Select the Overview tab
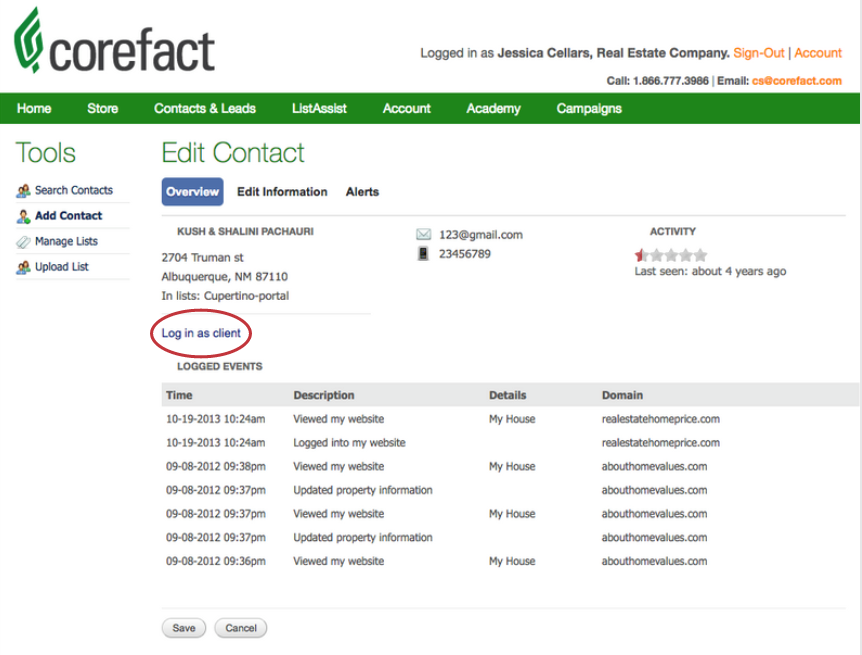This screenshot has width=862, height=655. (x=192, y=192)
